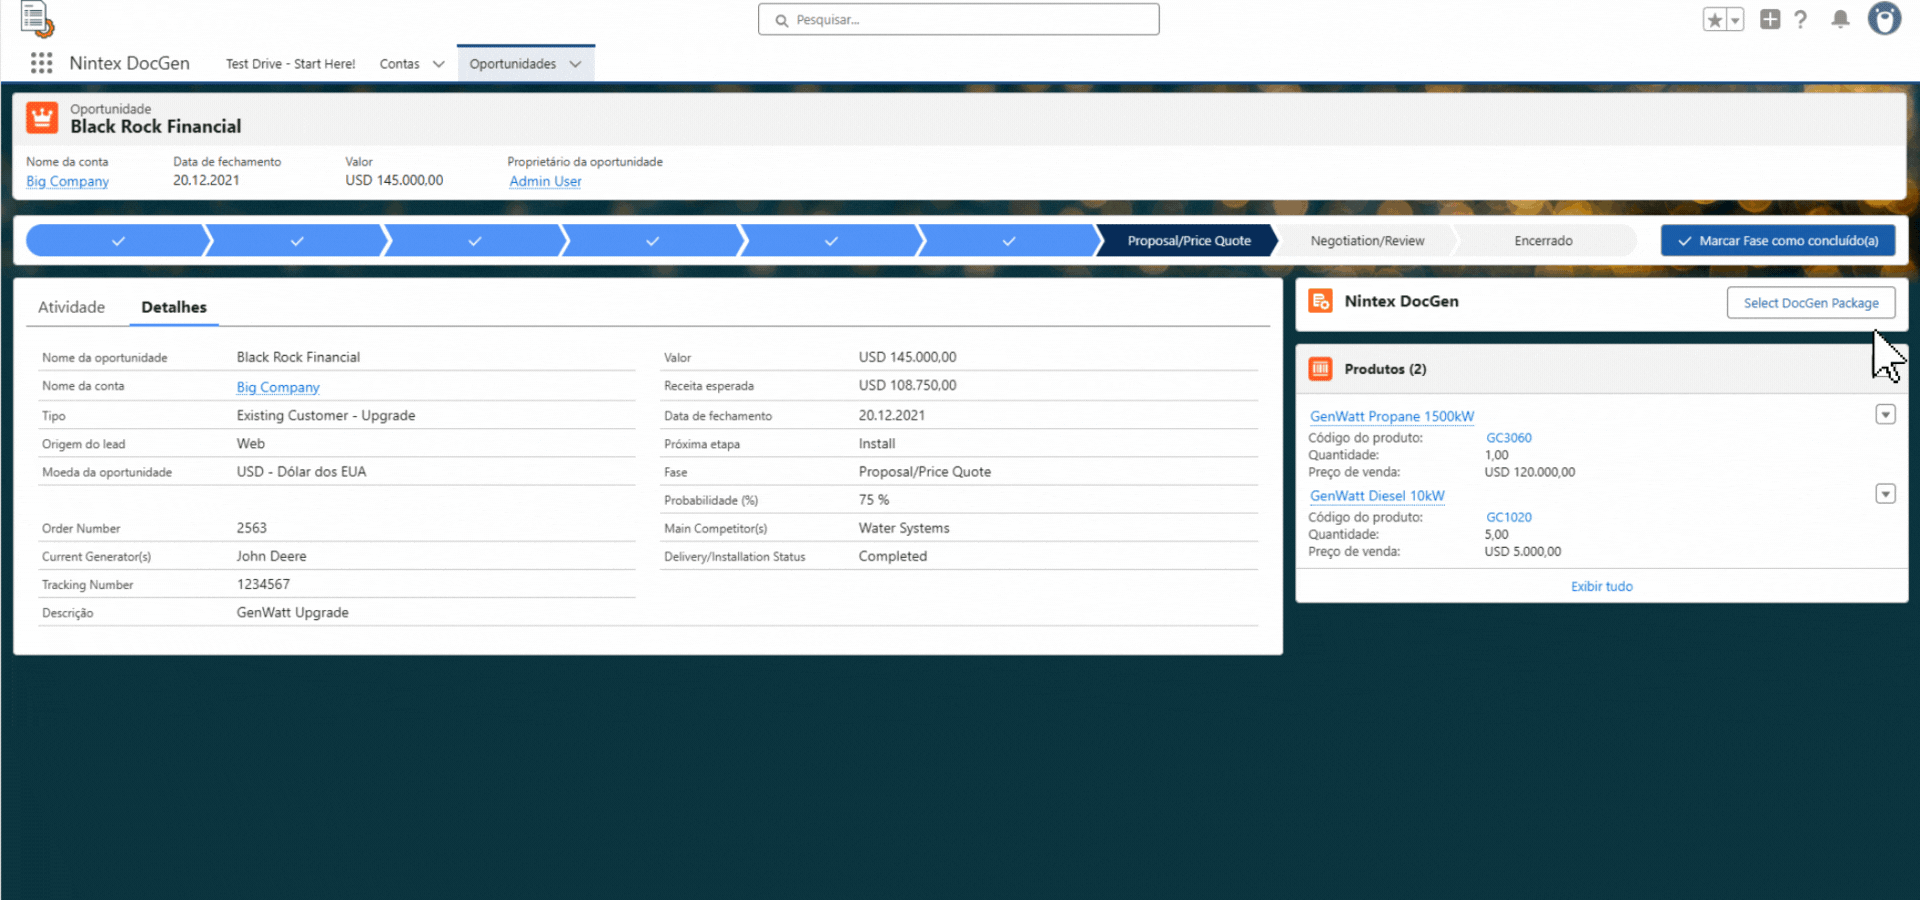Click the Nintex DocGen app name
Image resolution: width=1920 pixels, height=900 pixels.
[x=129, y=63]
